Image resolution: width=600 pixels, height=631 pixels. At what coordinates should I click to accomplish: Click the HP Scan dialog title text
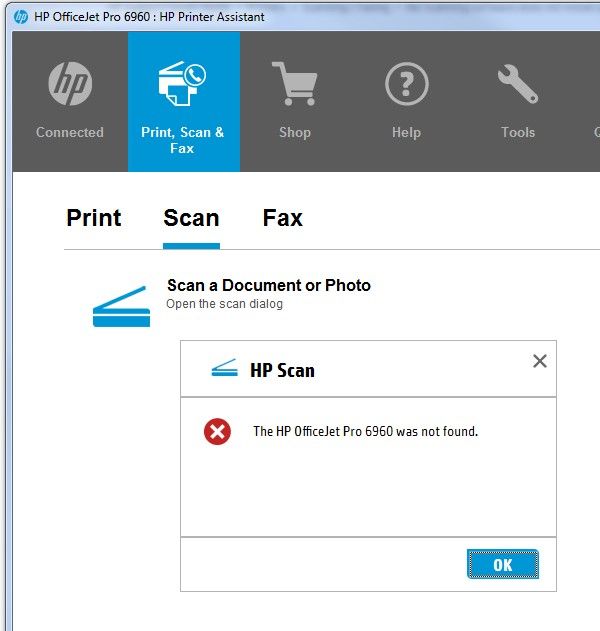282,370
